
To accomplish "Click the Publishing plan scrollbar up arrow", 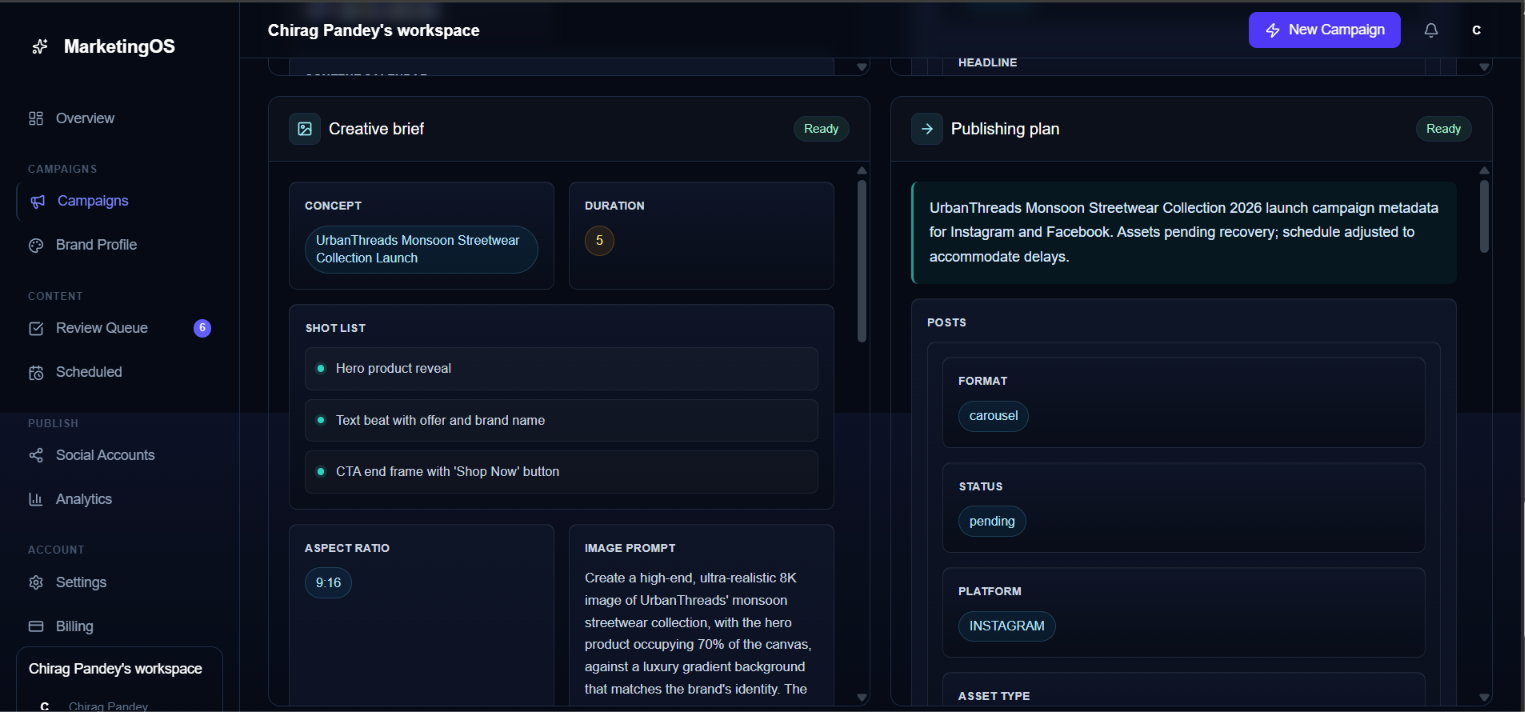I will coord(1484,171).
